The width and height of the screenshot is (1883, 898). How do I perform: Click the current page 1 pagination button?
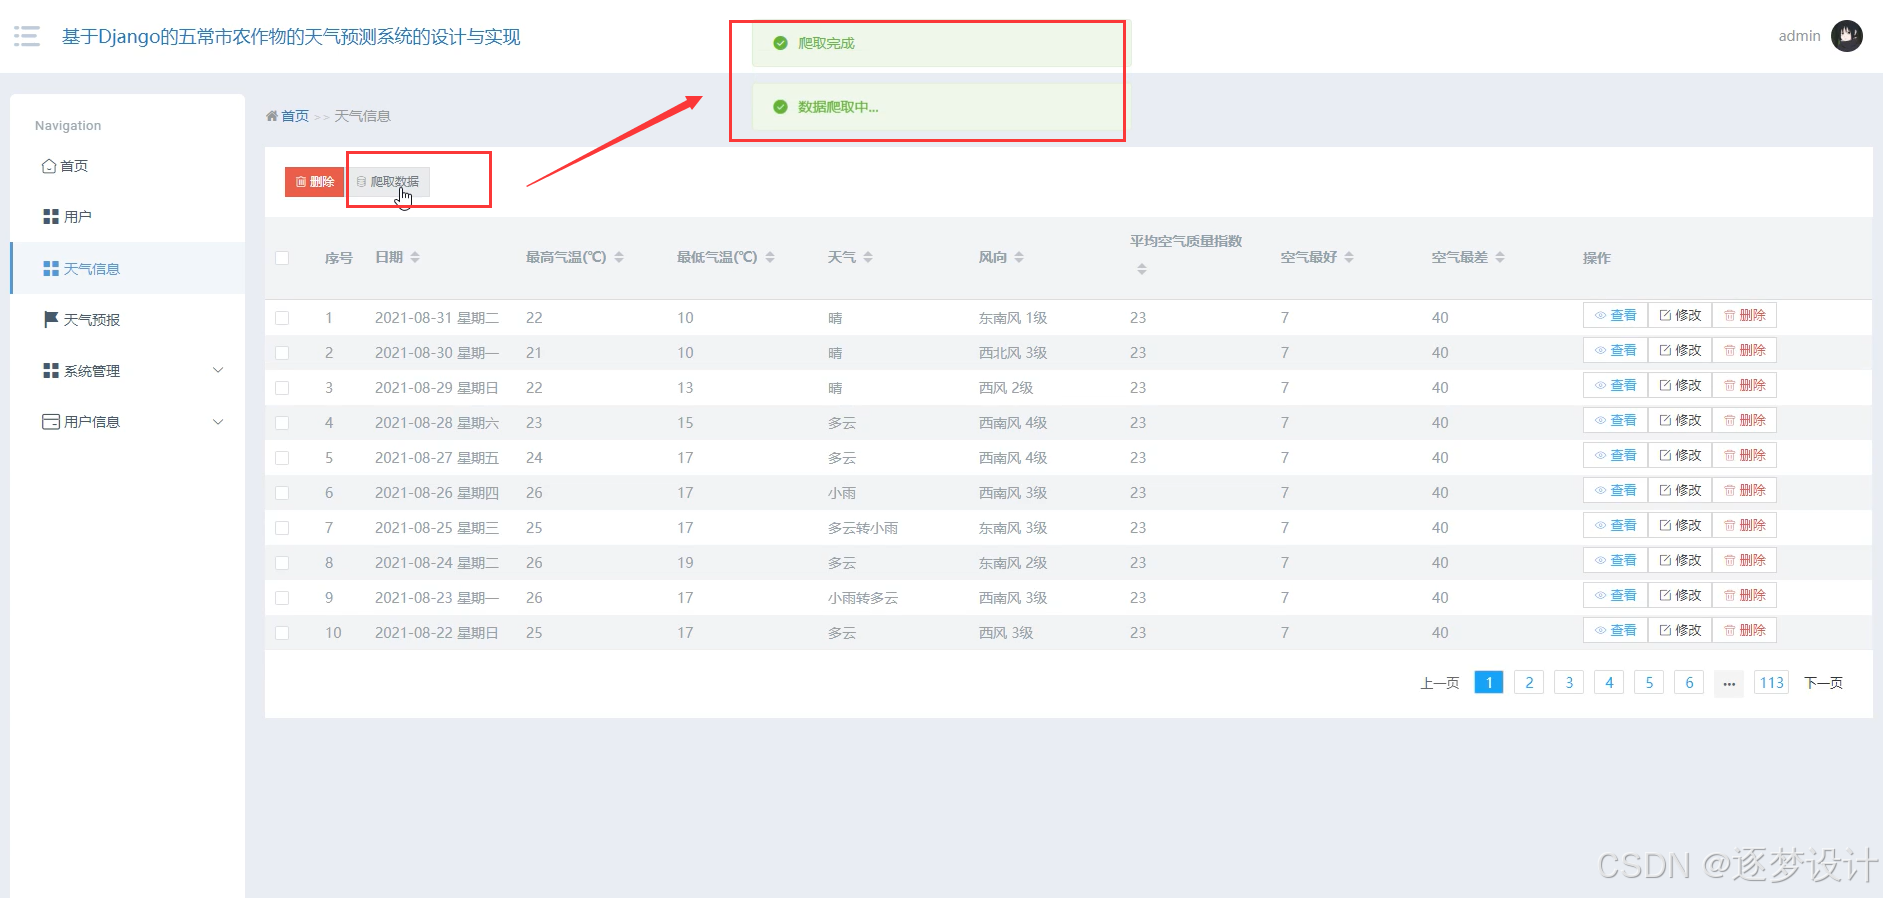1489,682
